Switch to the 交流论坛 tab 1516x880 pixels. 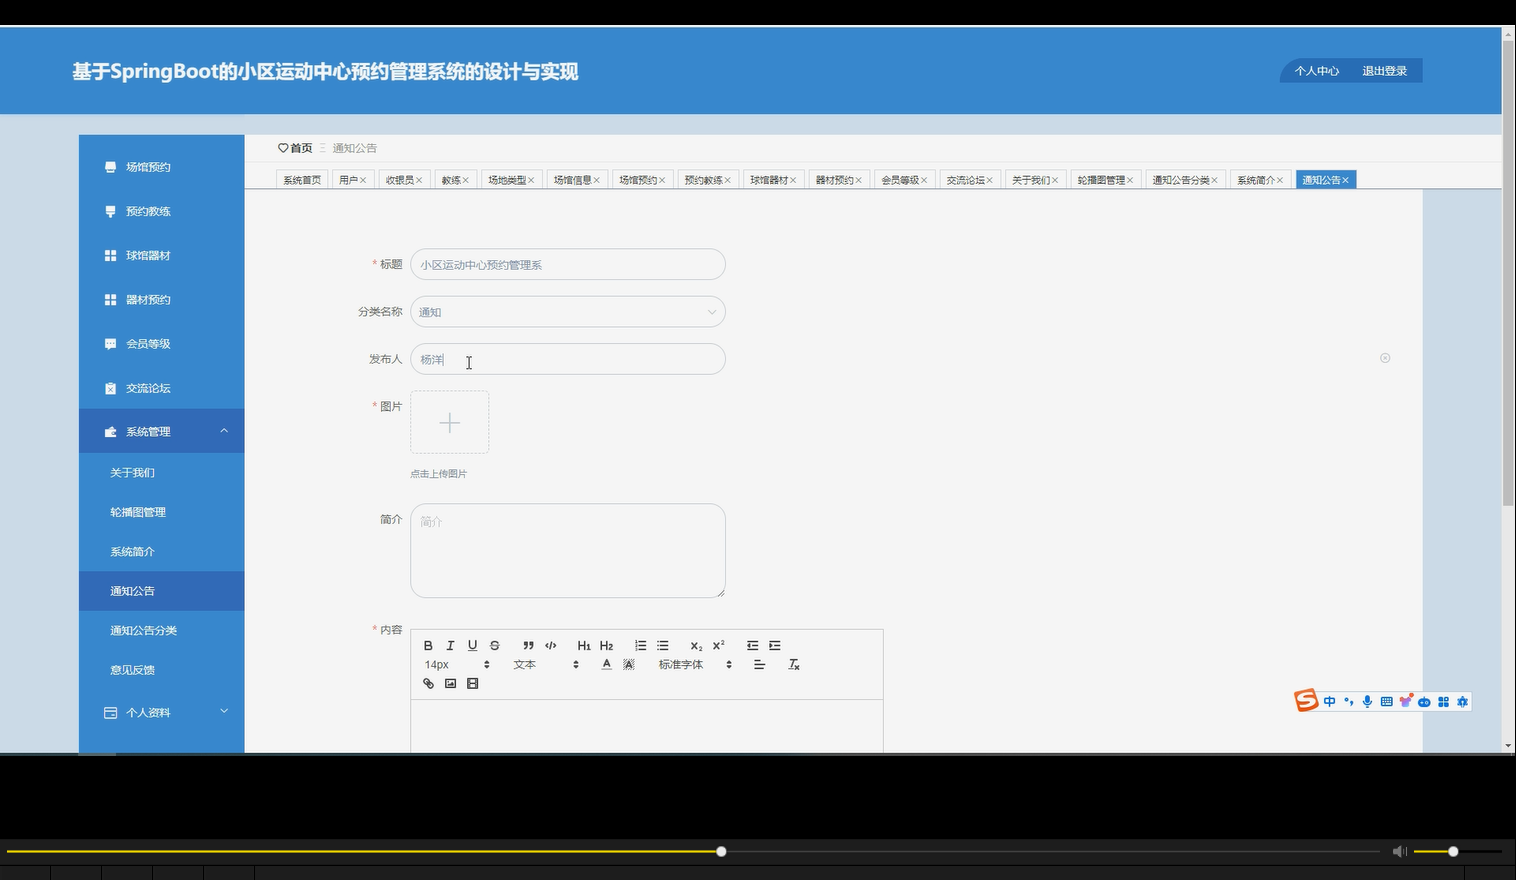pos(963,179)
